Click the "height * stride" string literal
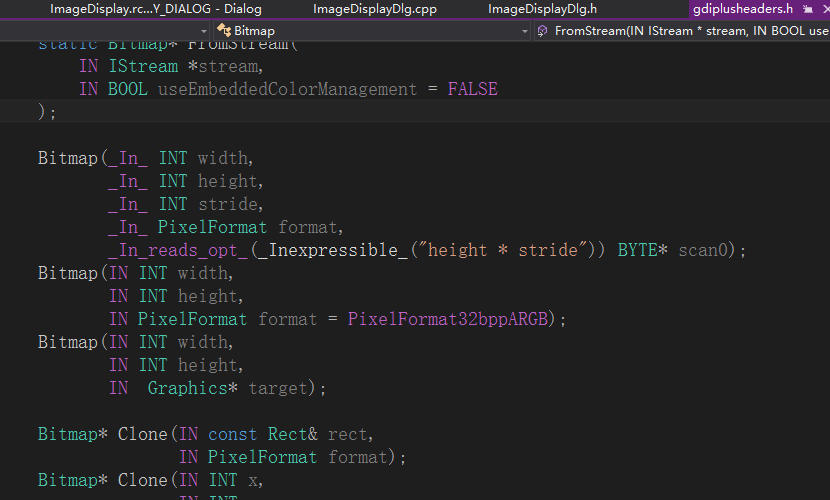The width and height of the screenshot is (830, 500). 503,250
